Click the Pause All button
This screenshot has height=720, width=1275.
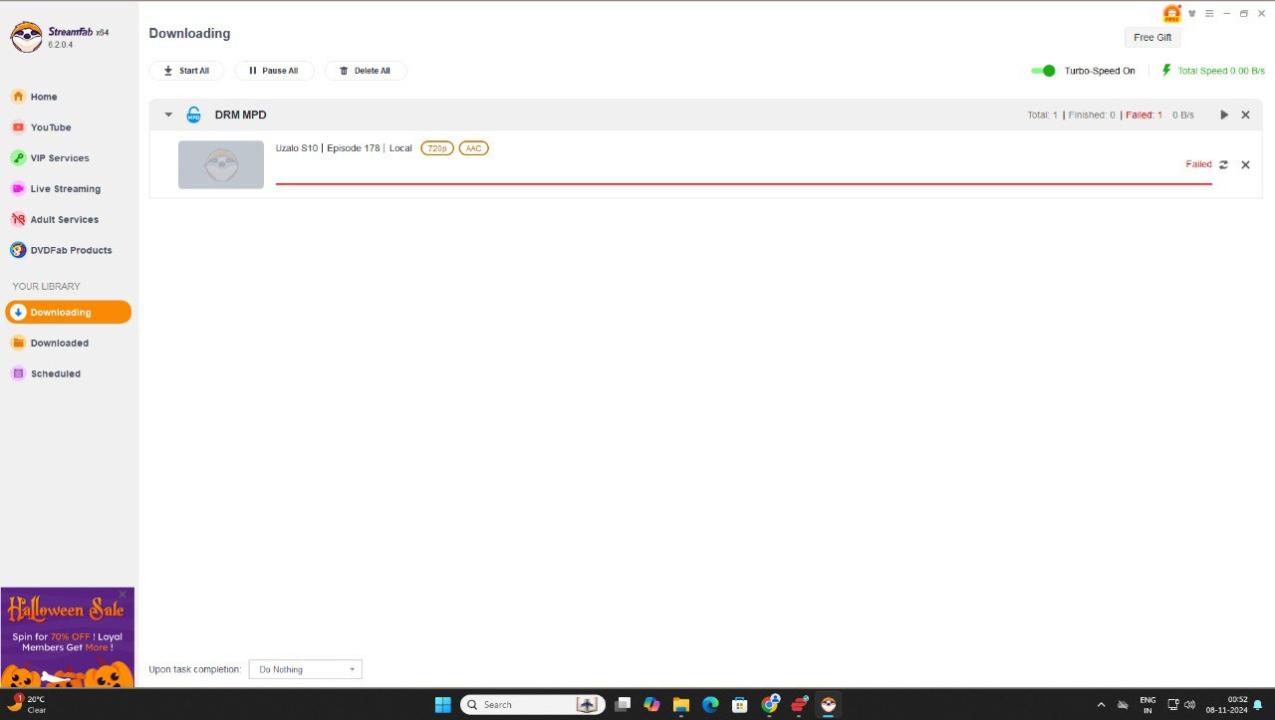(x=274, y=71)
